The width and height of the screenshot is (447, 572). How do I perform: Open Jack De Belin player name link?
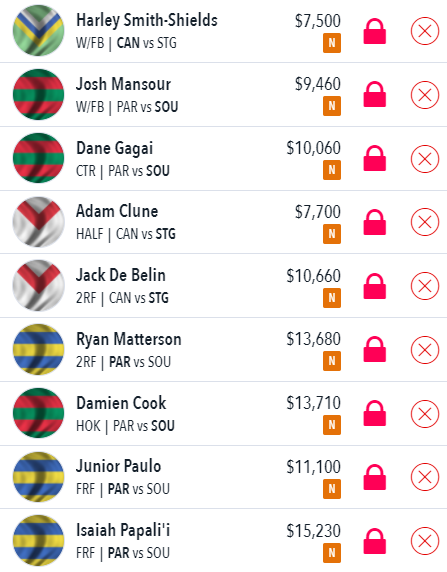tap(121, 275)
